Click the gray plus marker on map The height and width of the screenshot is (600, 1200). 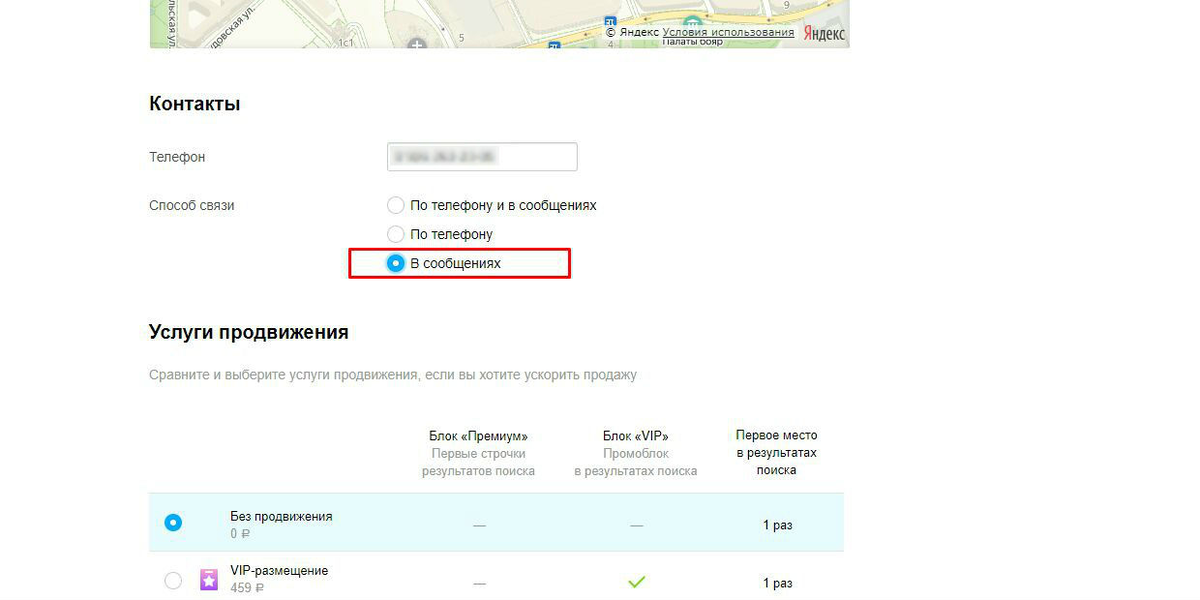coord(417,44)
